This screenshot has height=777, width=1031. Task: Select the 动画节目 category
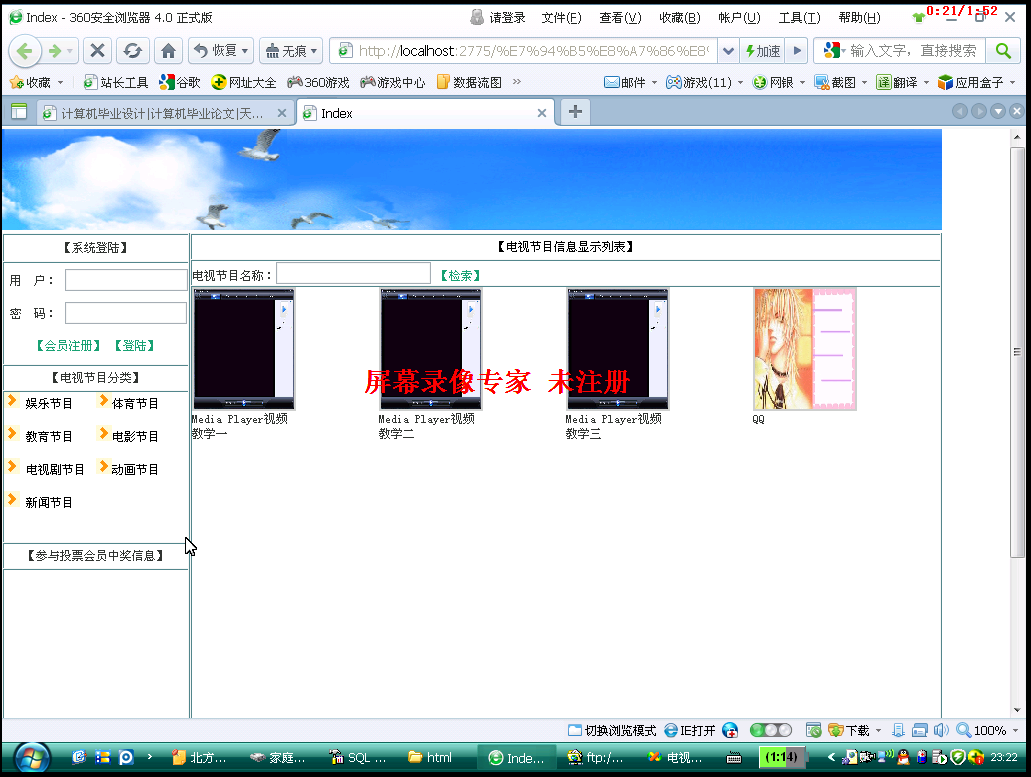point(135,469)
